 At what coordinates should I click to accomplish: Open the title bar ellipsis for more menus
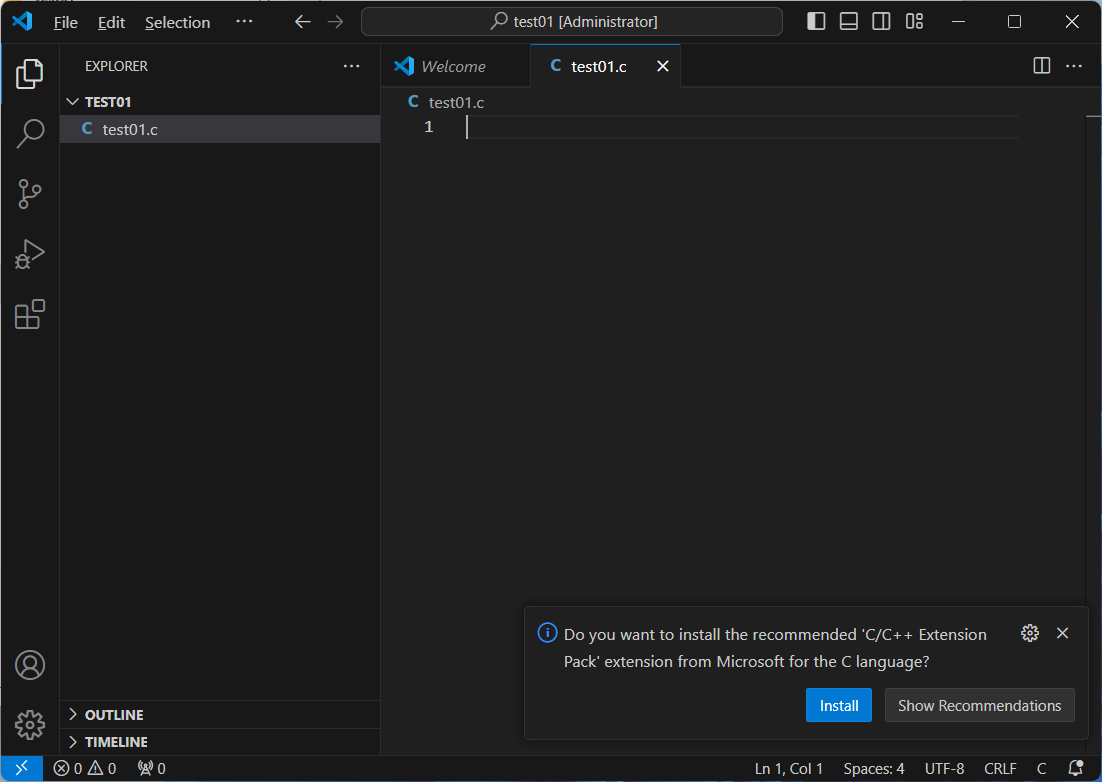coord(244,22)
